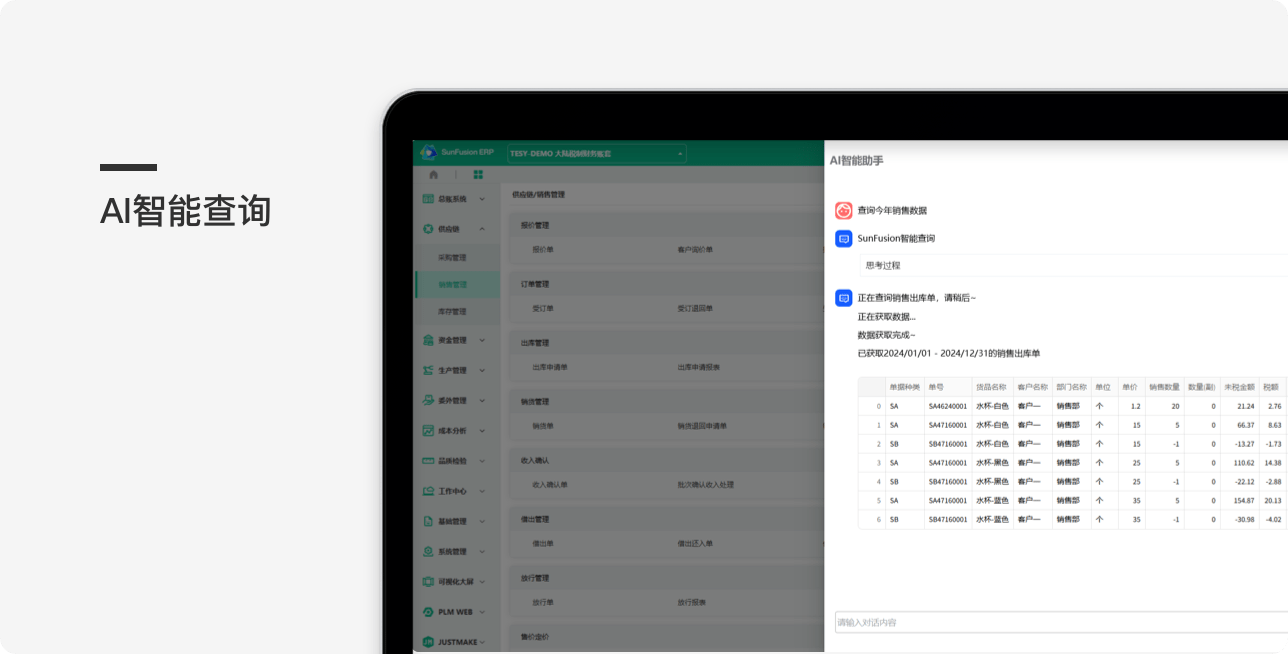Viewport: 1288px width, 654px height.
Task: Select 库存管理 in the sidebar
Action: click(x=452, y=311)
